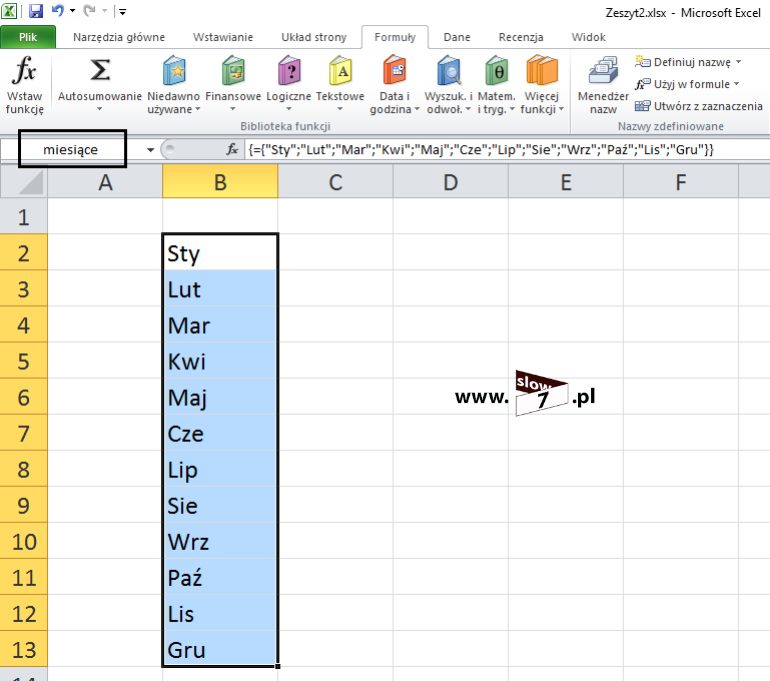Click the Save floppy disk icon
The width and height of the screenshot is (770, 681).
point(36,10)
